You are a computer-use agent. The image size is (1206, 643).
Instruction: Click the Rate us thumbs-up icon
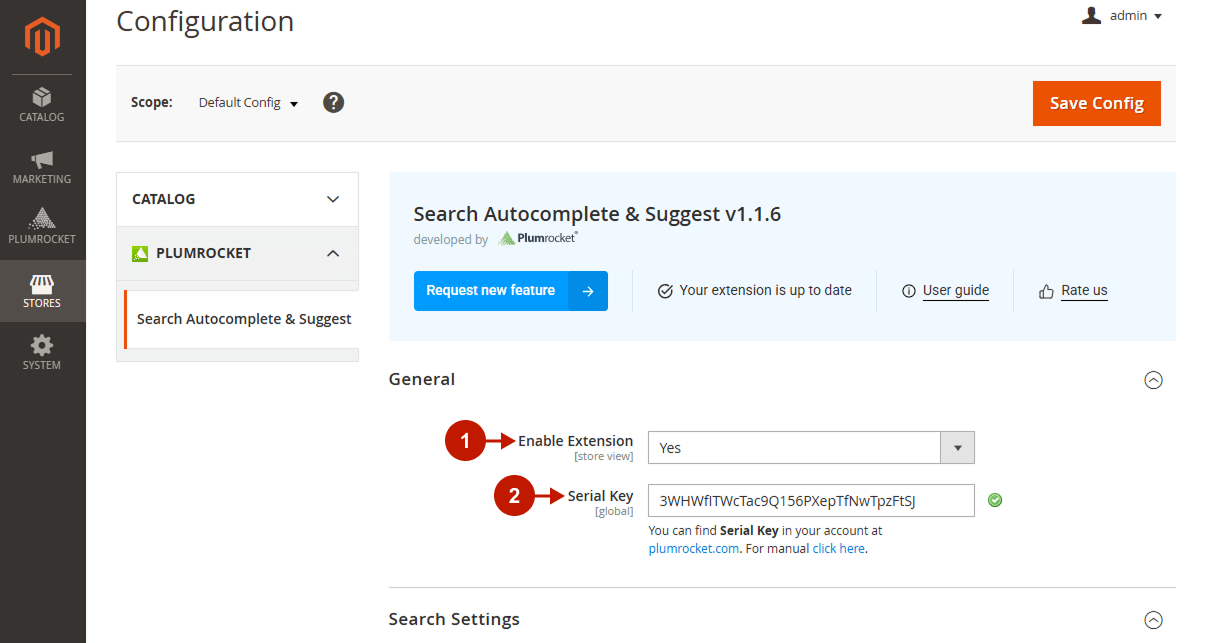pos(1047,291)
